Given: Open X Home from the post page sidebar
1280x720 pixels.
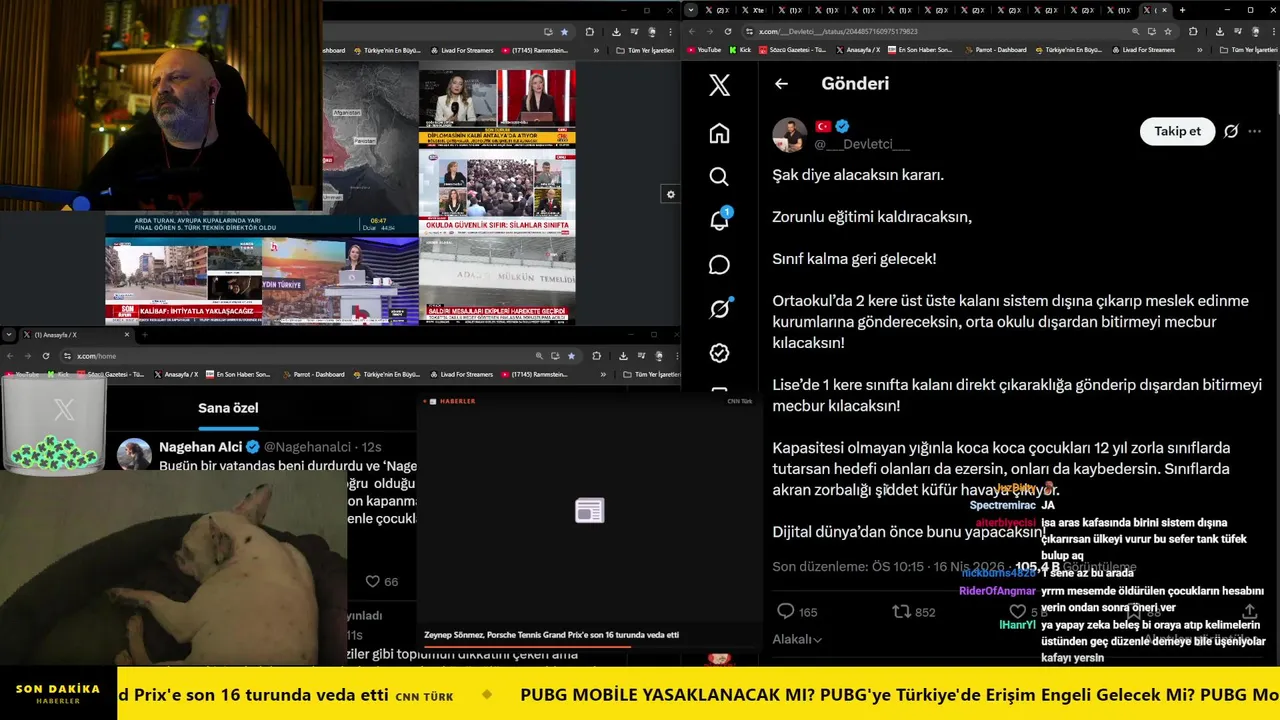Looking at the screenshot, I should pyautogui.click(x=719, y=133).
